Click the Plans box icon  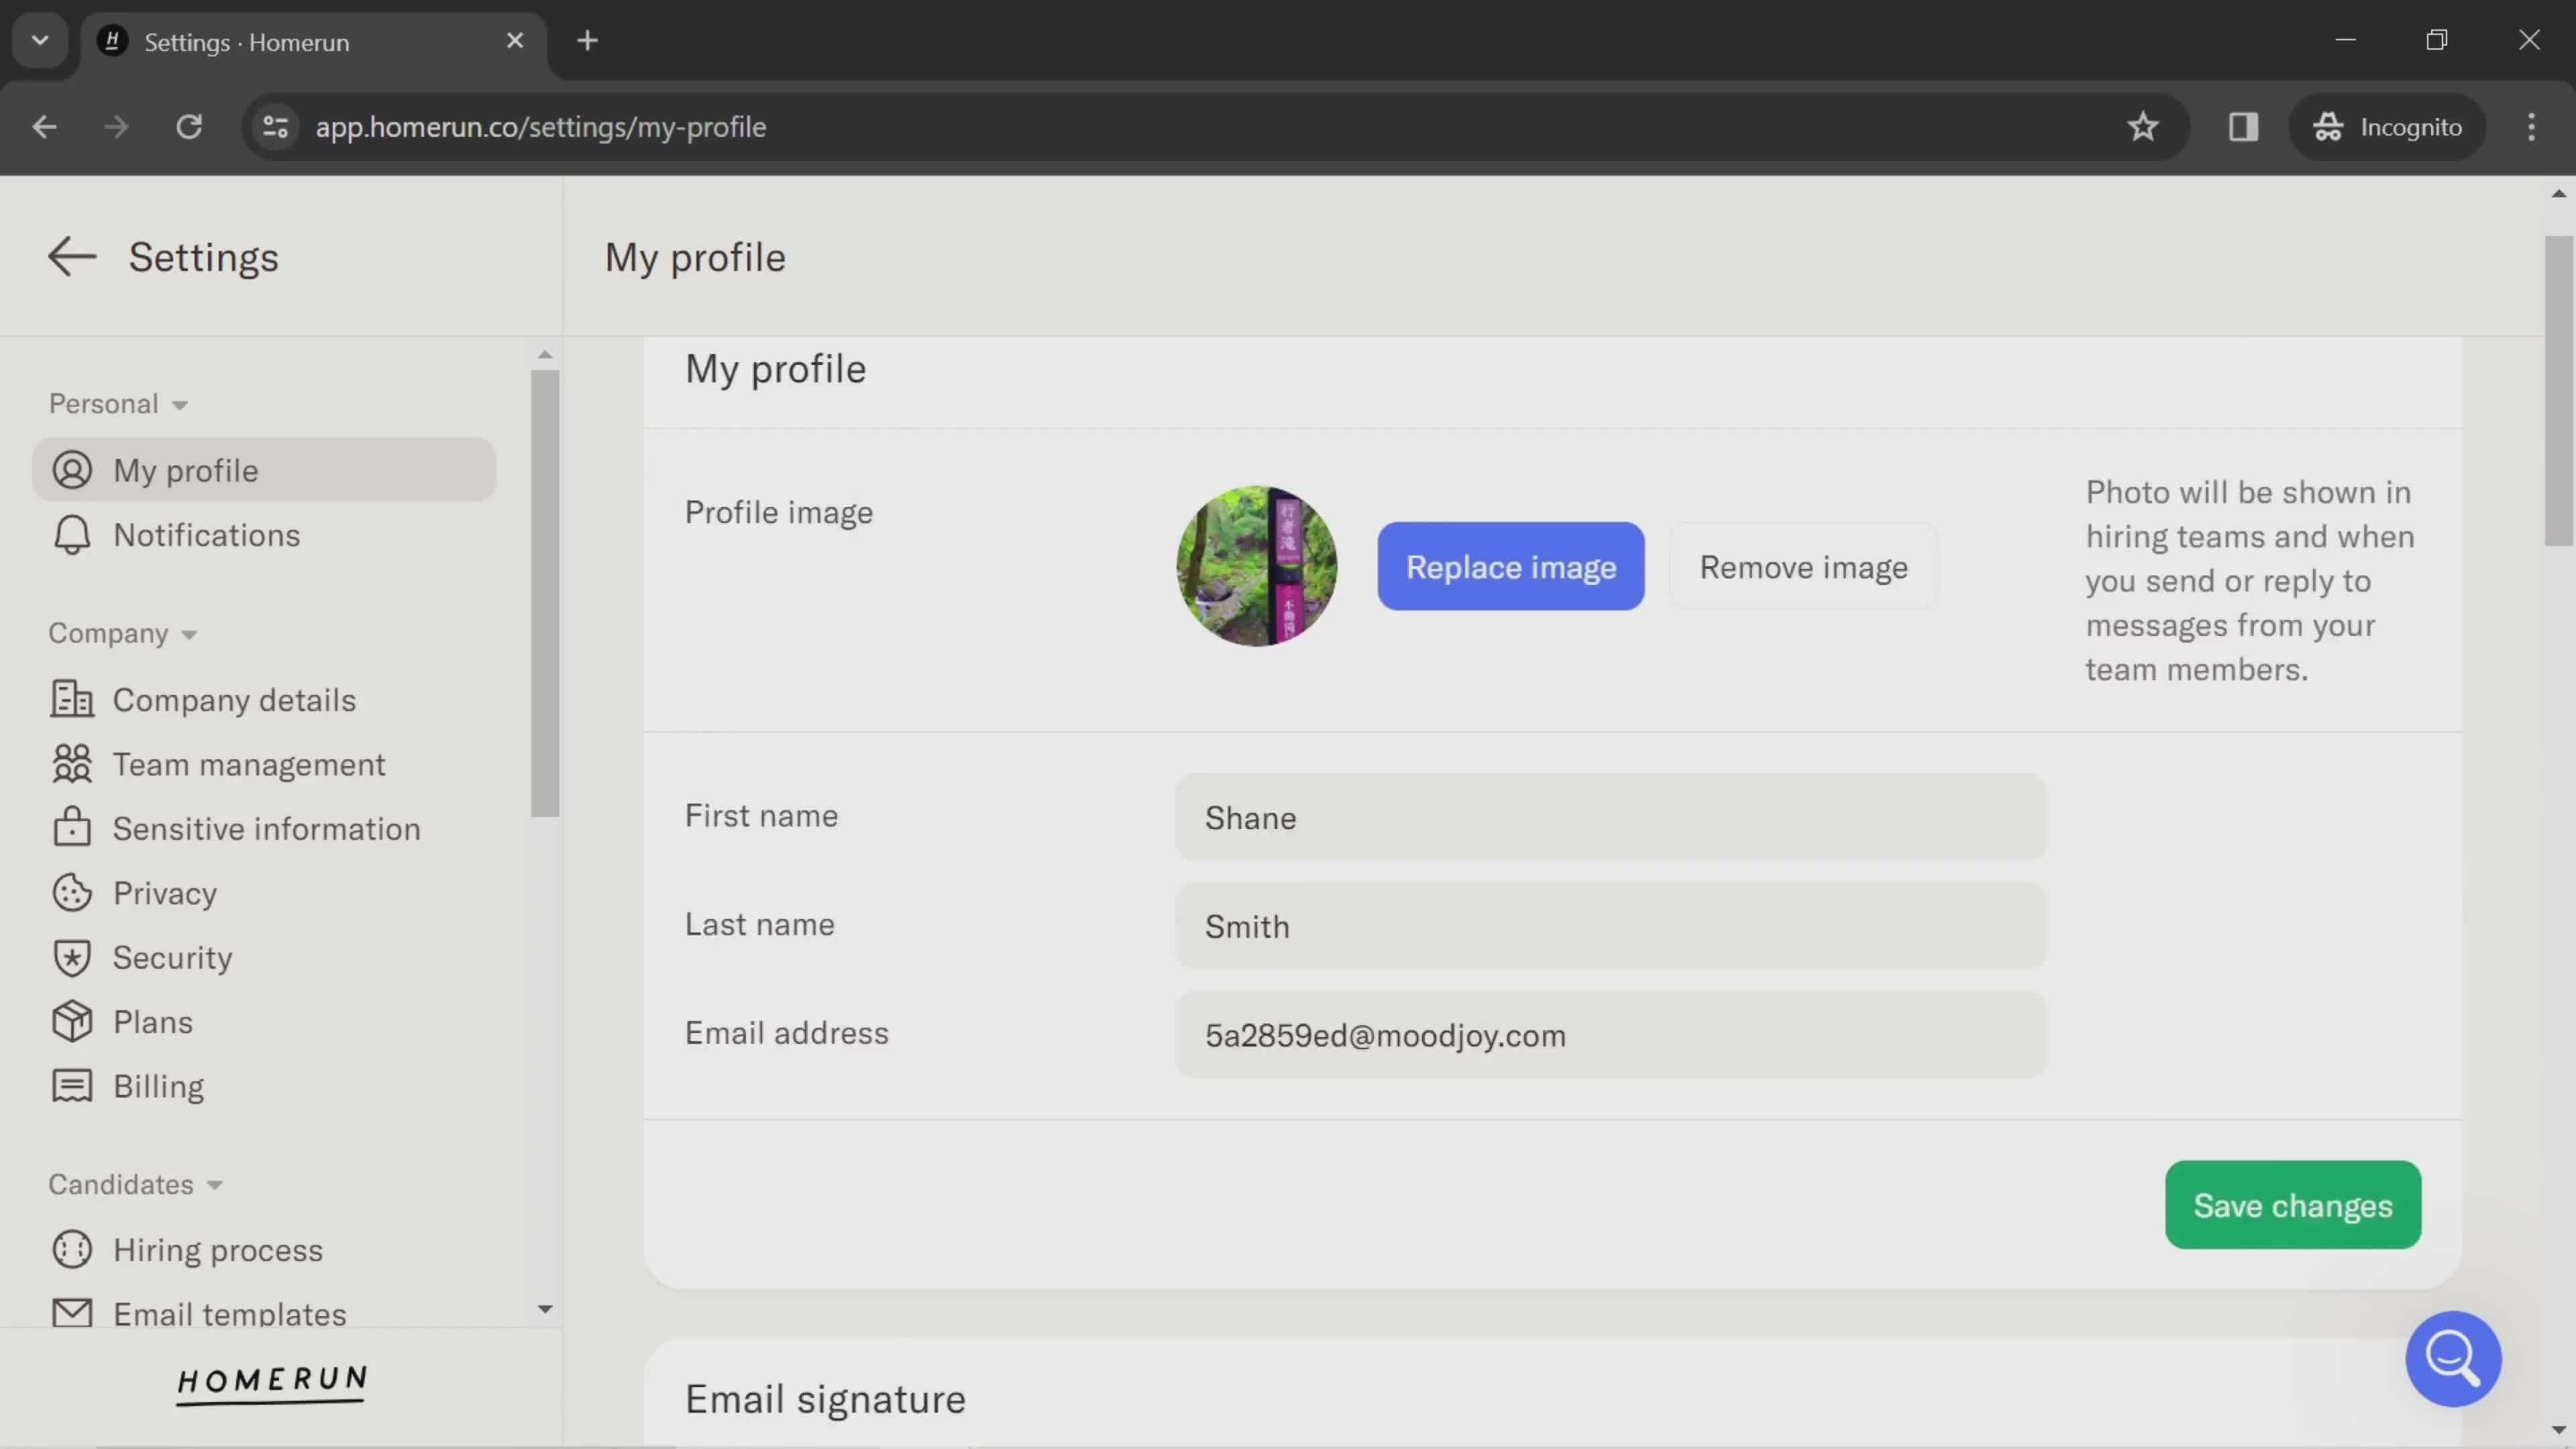click(72, 1022)
